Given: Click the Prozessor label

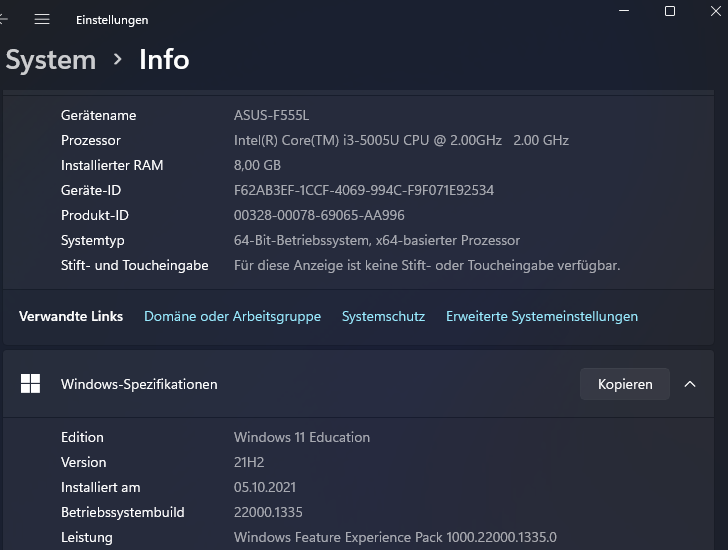Looking at the screenshot, I should 91,140.
